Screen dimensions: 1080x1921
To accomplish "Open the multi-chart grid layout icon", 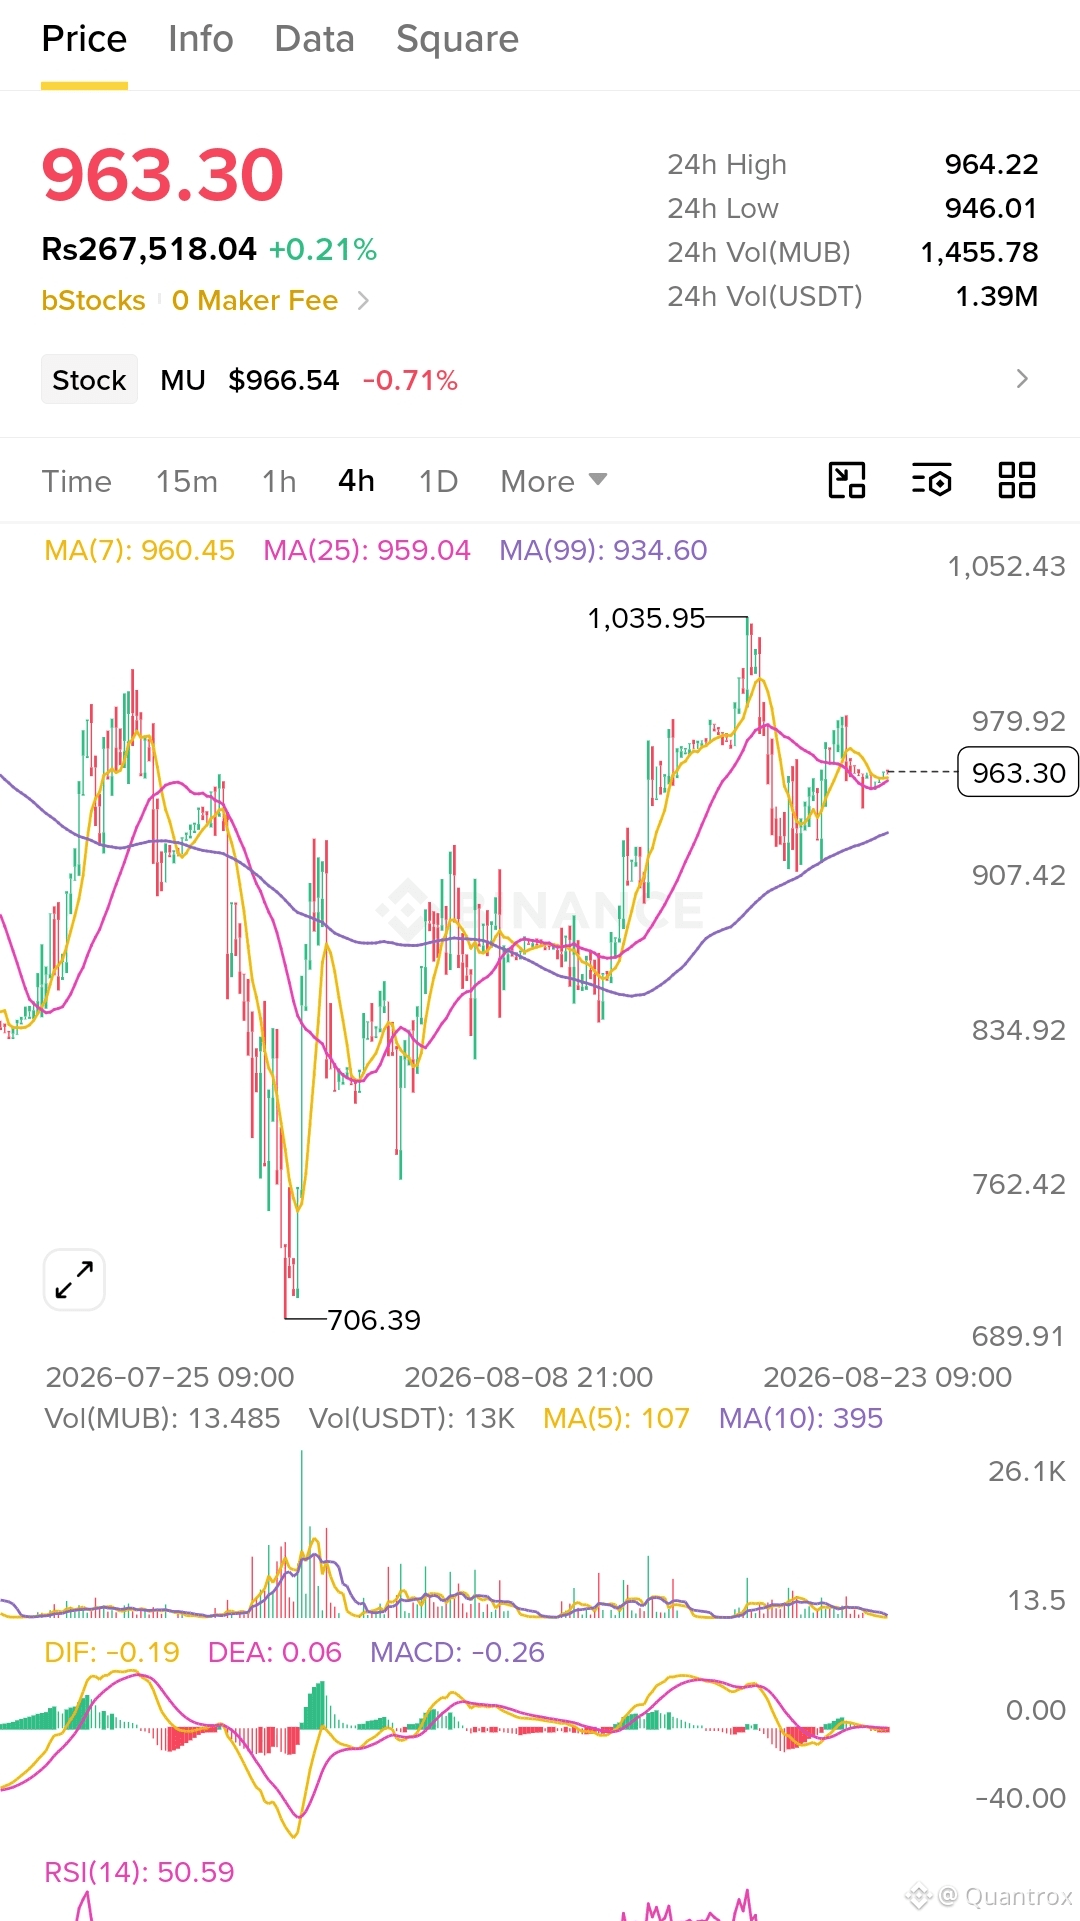I will pyautogui.click(x=1017, y=480).
